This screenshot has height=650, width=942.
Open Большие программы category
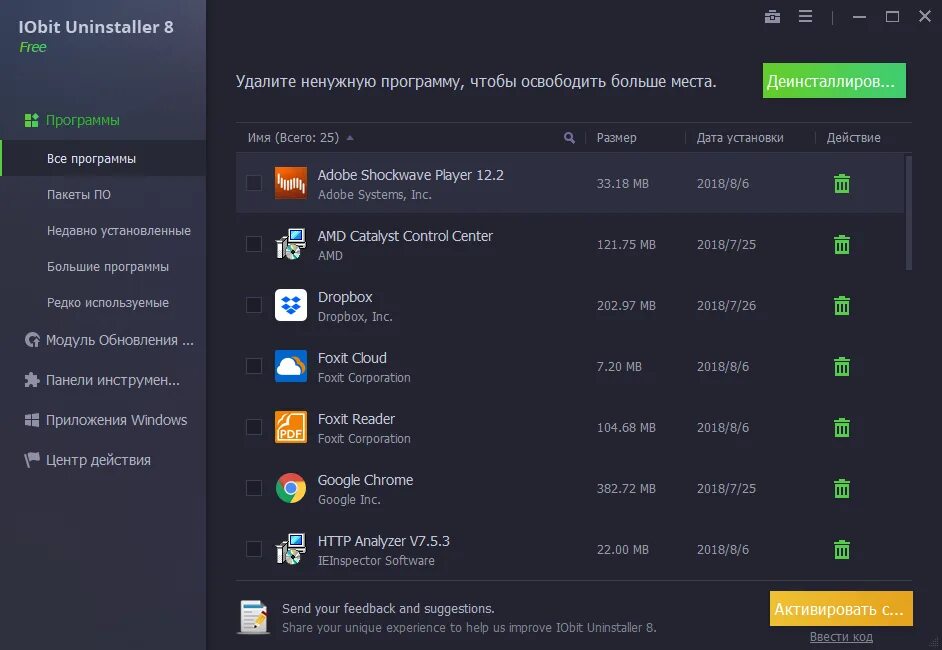pos(108,267)
